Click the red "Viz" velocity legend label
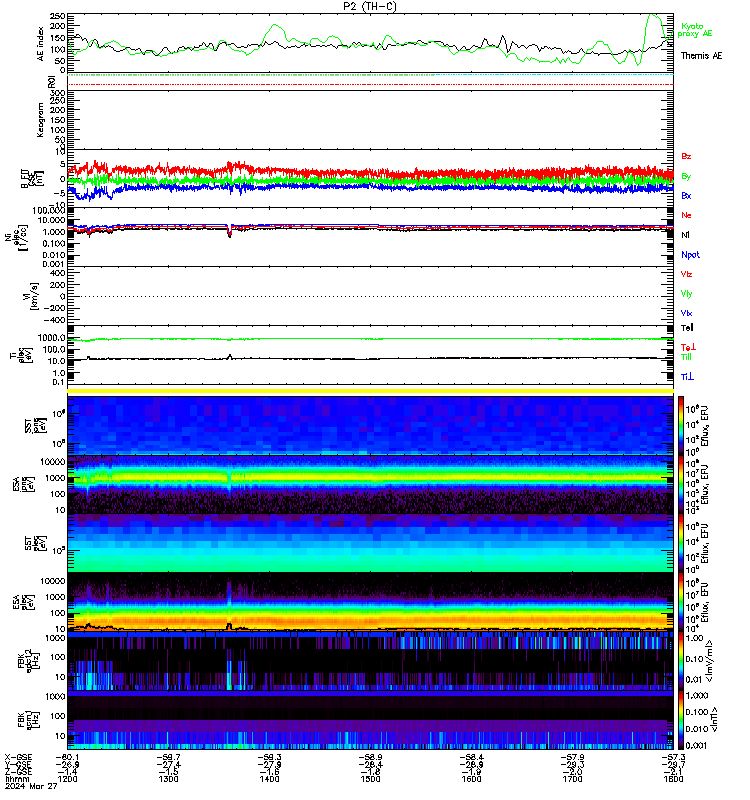750x800 pixels. point(686,274)
